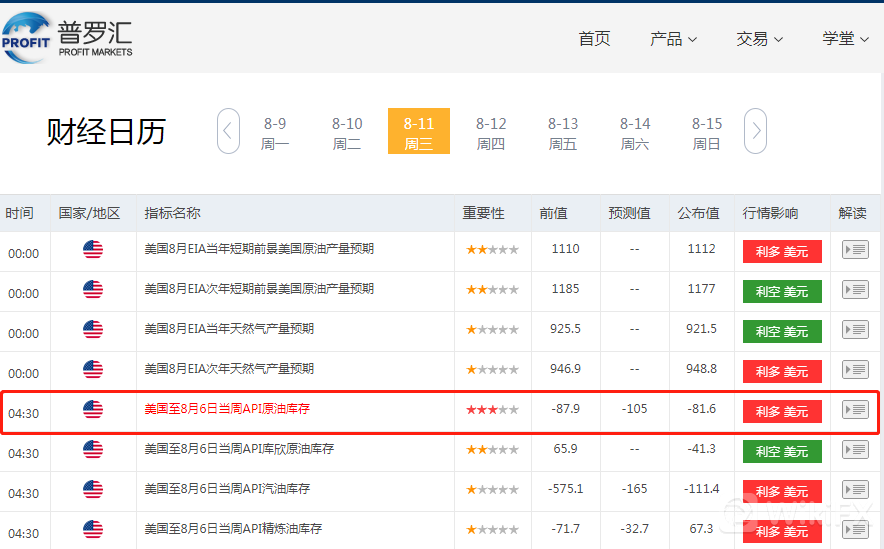
Task: Expand the 交易 dropdown menu
Action: click(x=759, y=39)
